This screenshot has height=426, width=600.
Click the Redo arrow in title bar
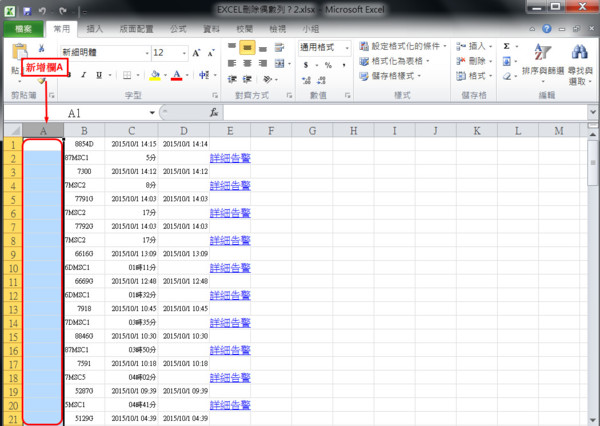63,11
